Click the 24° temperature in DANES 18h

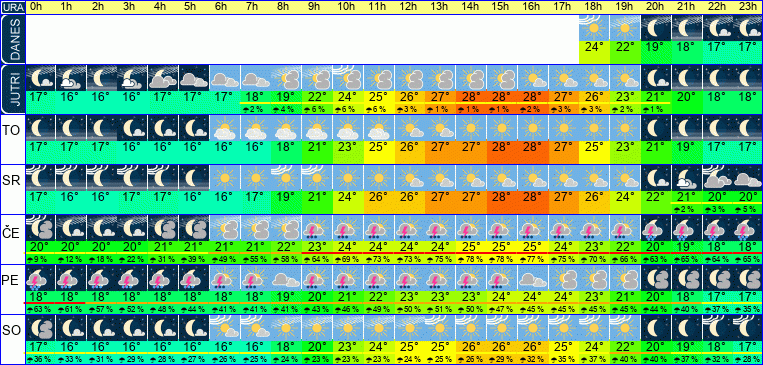pos(594,48)
